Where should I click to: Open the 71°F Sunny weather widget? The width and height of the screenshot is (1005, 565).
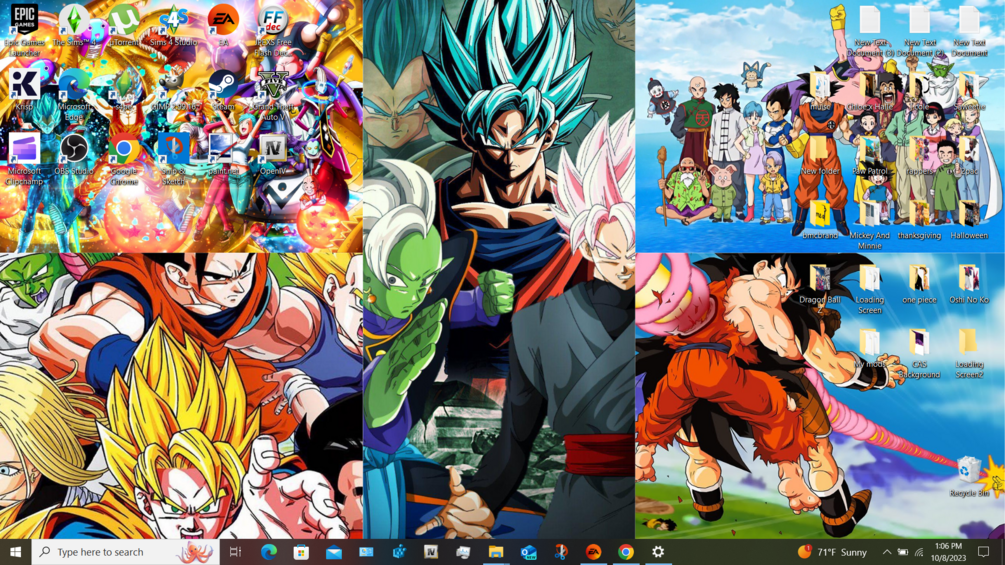(832, 552)
